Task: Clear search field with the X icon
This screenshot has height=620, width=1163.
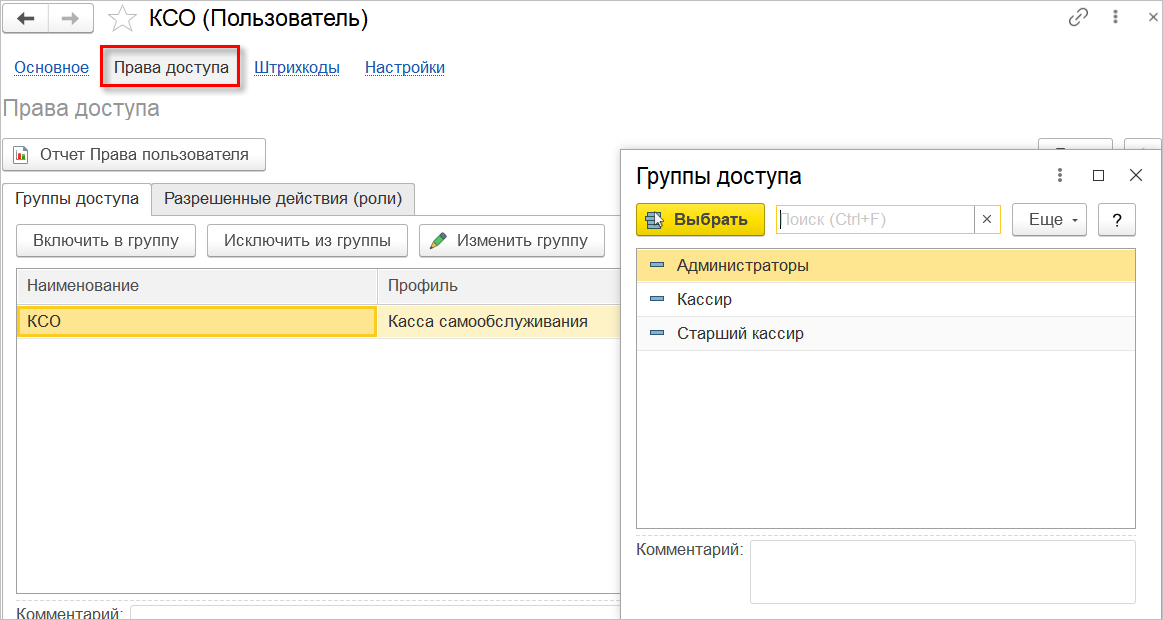Action: point(987,220)
